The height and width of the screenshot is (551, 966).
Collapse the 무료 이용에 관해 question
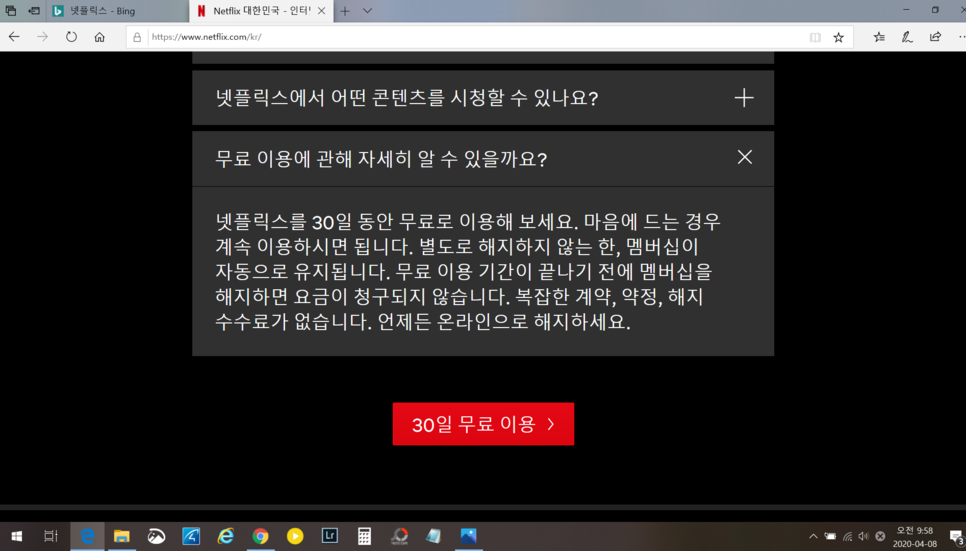[x=483, y=158]
